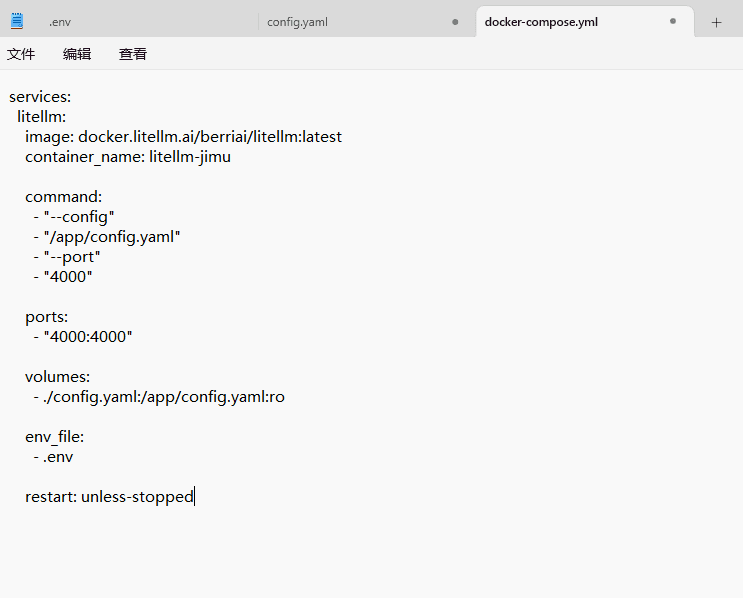743x598 pixels.
Task: Click the 'volumes:' line
Action: (x=57, y=377)
